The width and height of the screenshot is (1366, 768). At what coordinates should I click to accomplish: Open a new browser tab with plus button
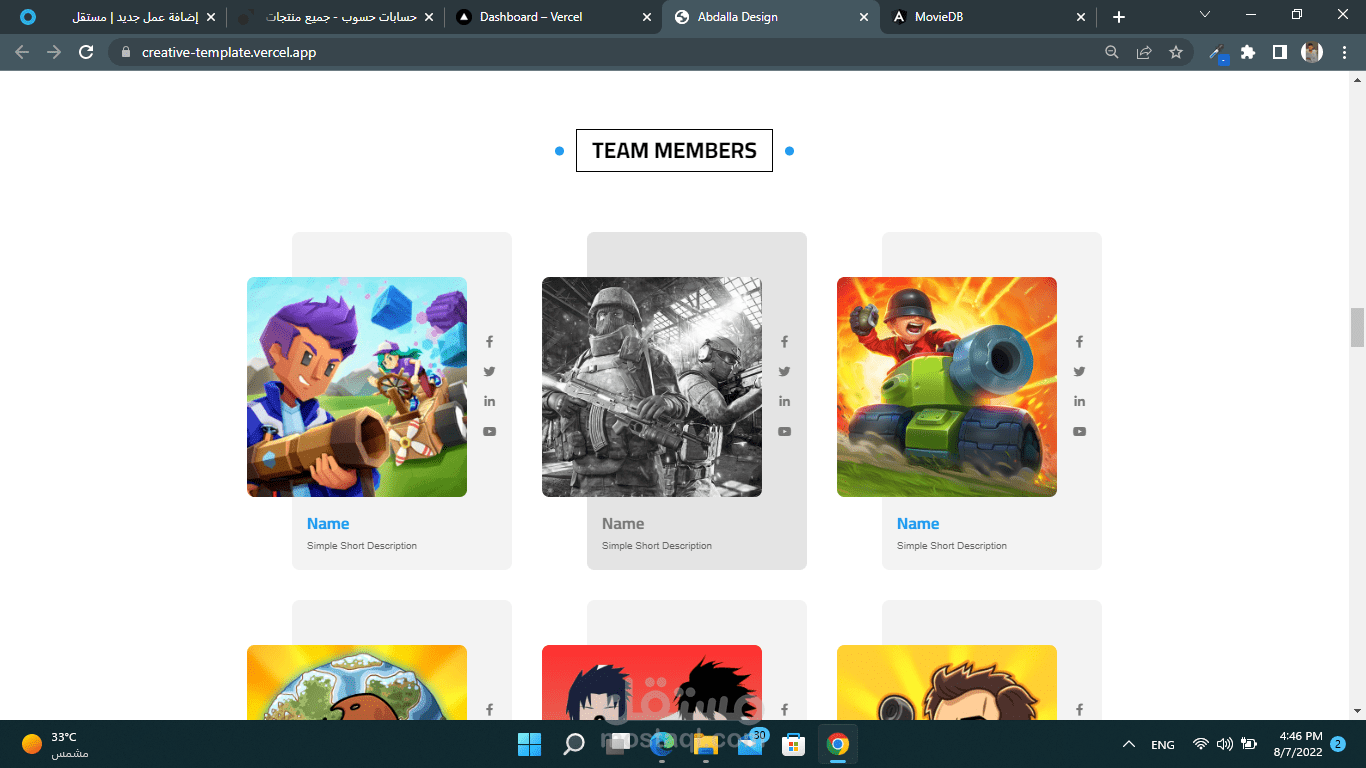tap(1119, 17)
